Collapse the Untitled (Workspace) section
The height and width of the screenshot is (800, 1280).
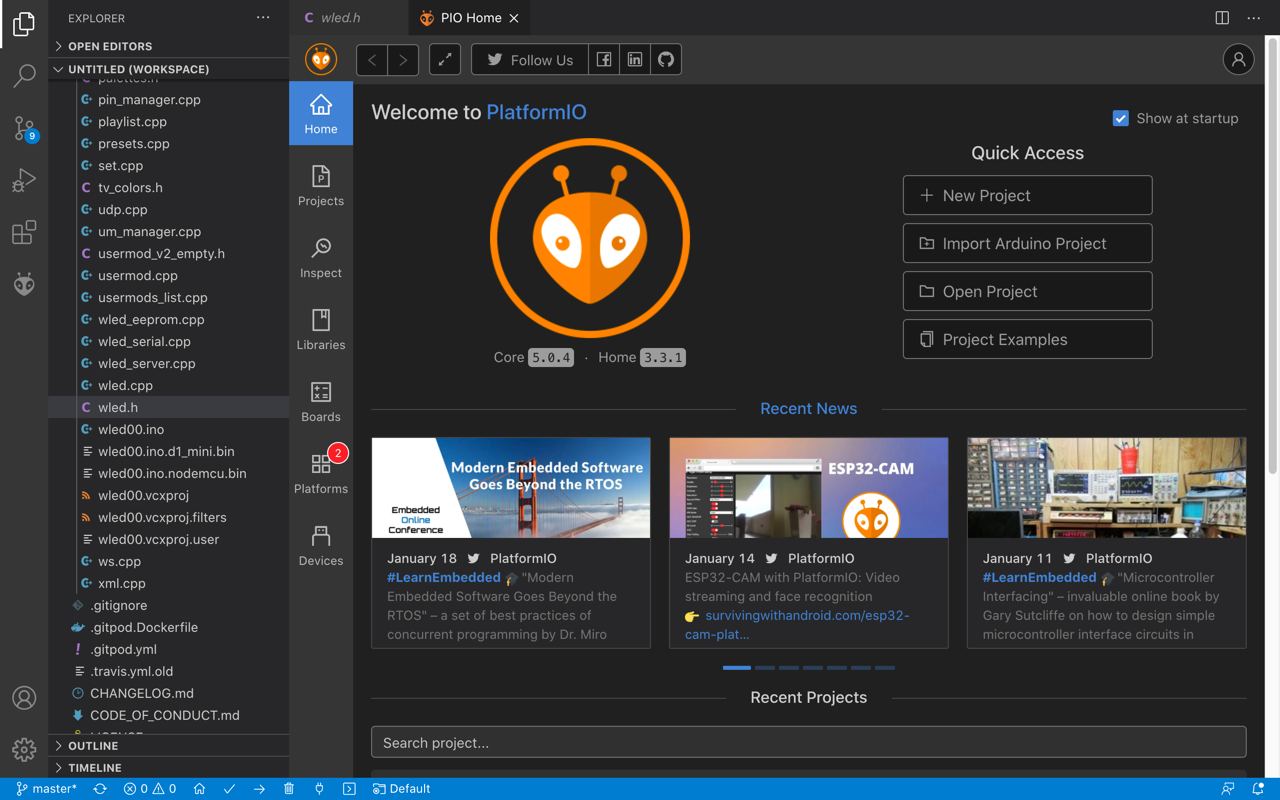coord(169,69)
